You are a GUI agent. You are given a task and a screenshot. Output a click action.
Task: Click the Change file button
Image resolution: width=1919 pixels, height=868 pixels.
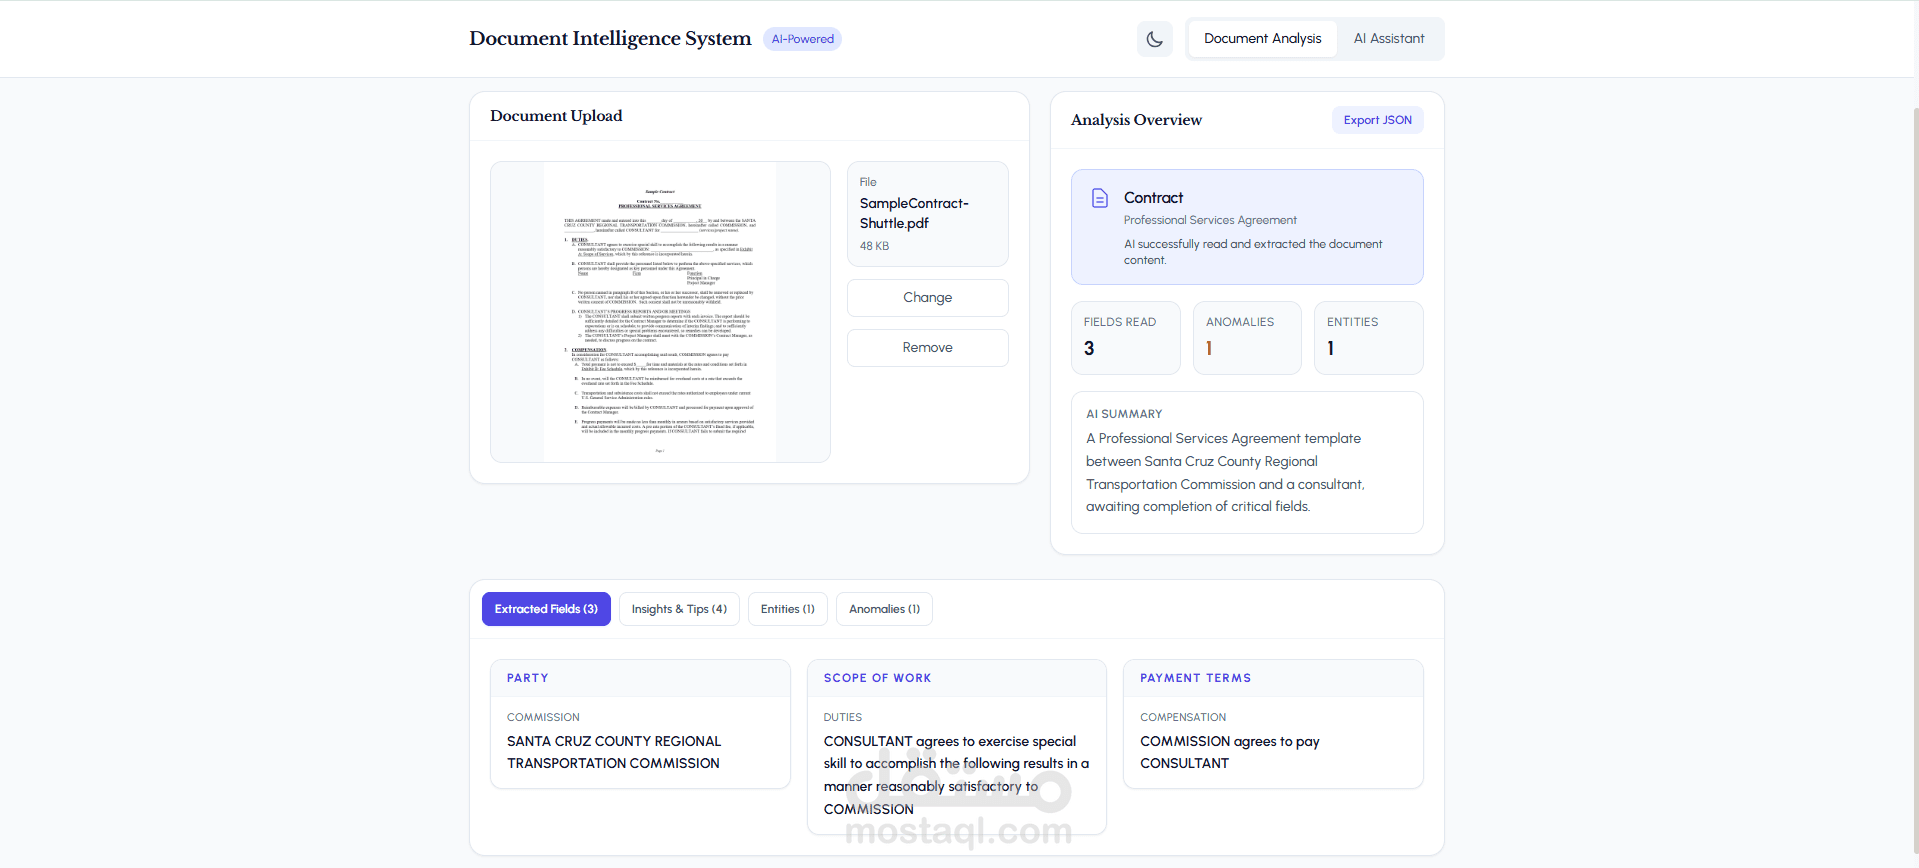tap(927, 298)
